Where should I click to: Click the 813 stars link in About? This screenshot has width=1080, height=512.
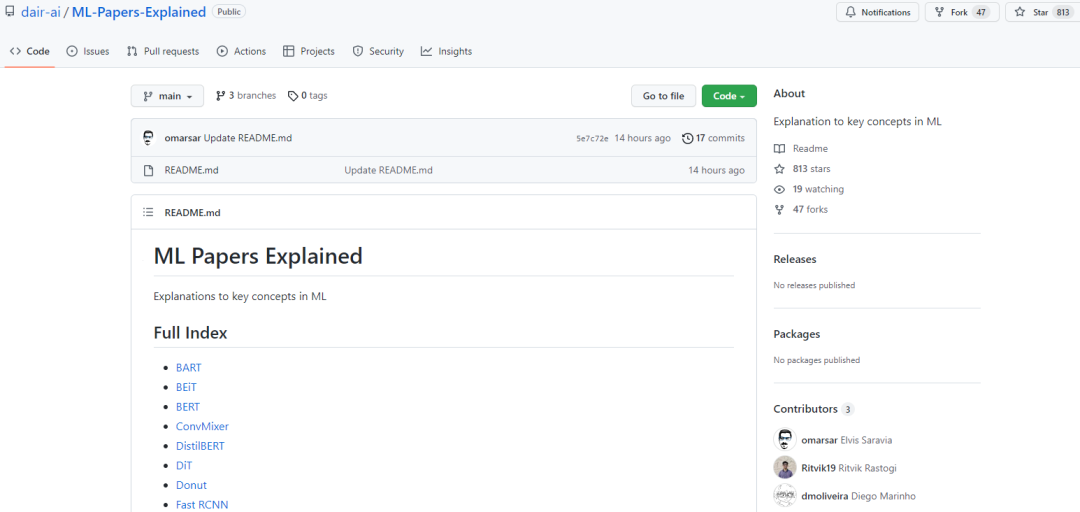(811, 169)
